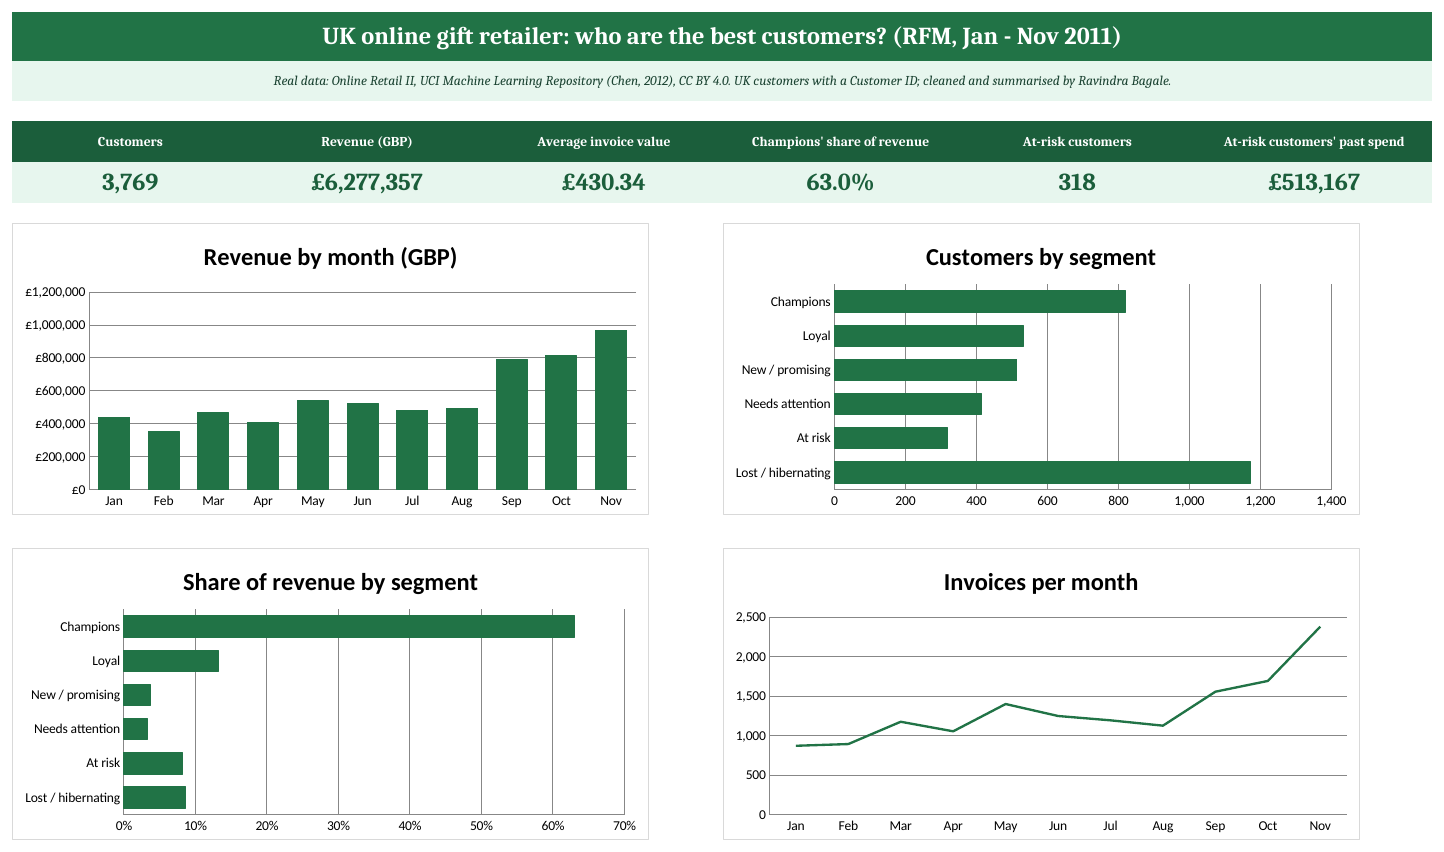Click the Needs attention bar in Customers by segment
This screenshot has height=852, width=1444.
(908, 404)
